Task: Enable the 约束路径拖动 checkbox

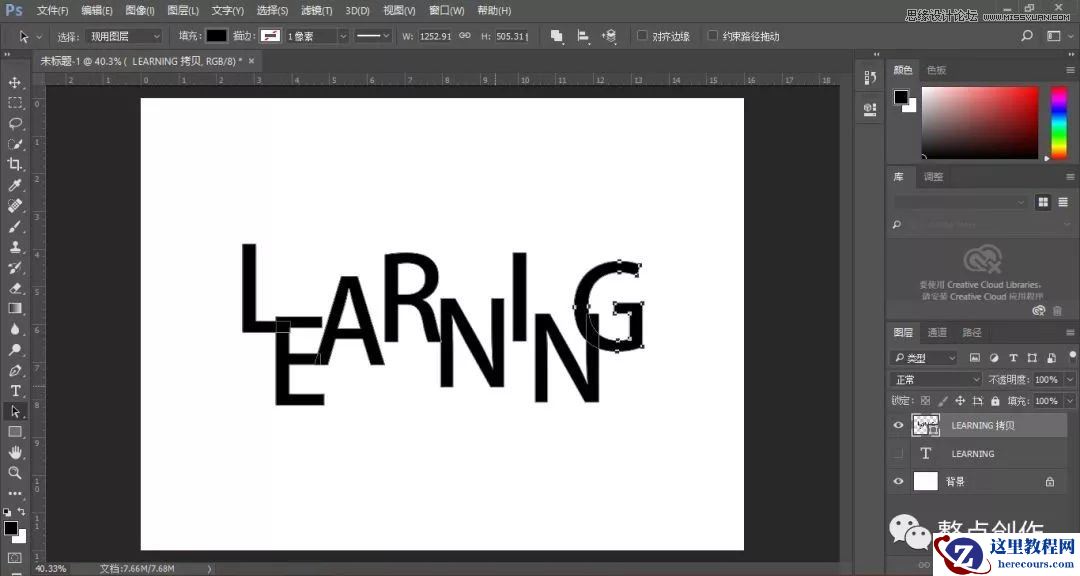Action: pyautogui.click(x=713, y=36)
